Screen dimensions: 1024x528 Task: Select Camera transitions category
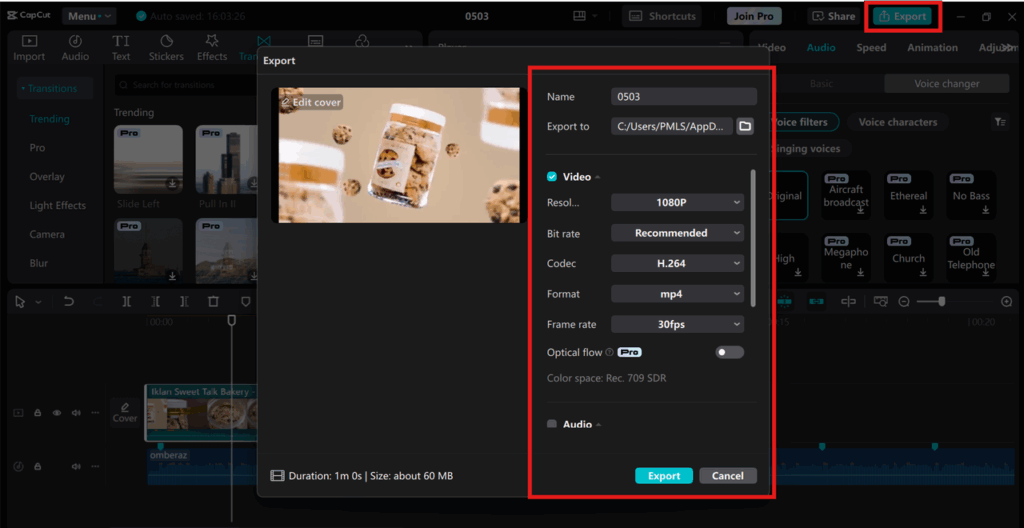click(47, 234)
